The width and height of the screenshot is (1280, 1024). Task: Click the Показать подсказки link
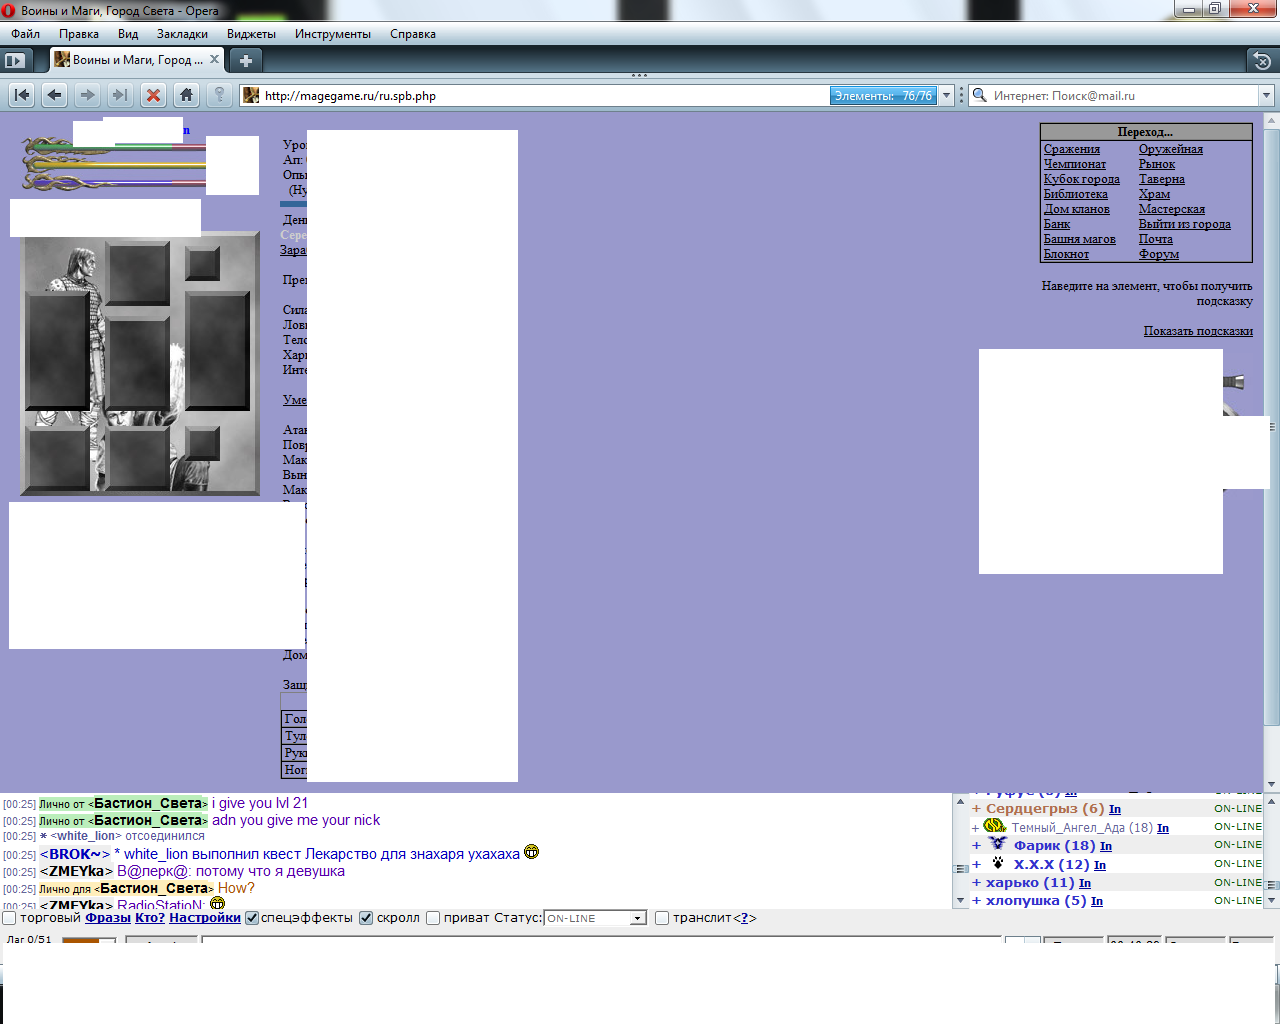click(1198, 331)
